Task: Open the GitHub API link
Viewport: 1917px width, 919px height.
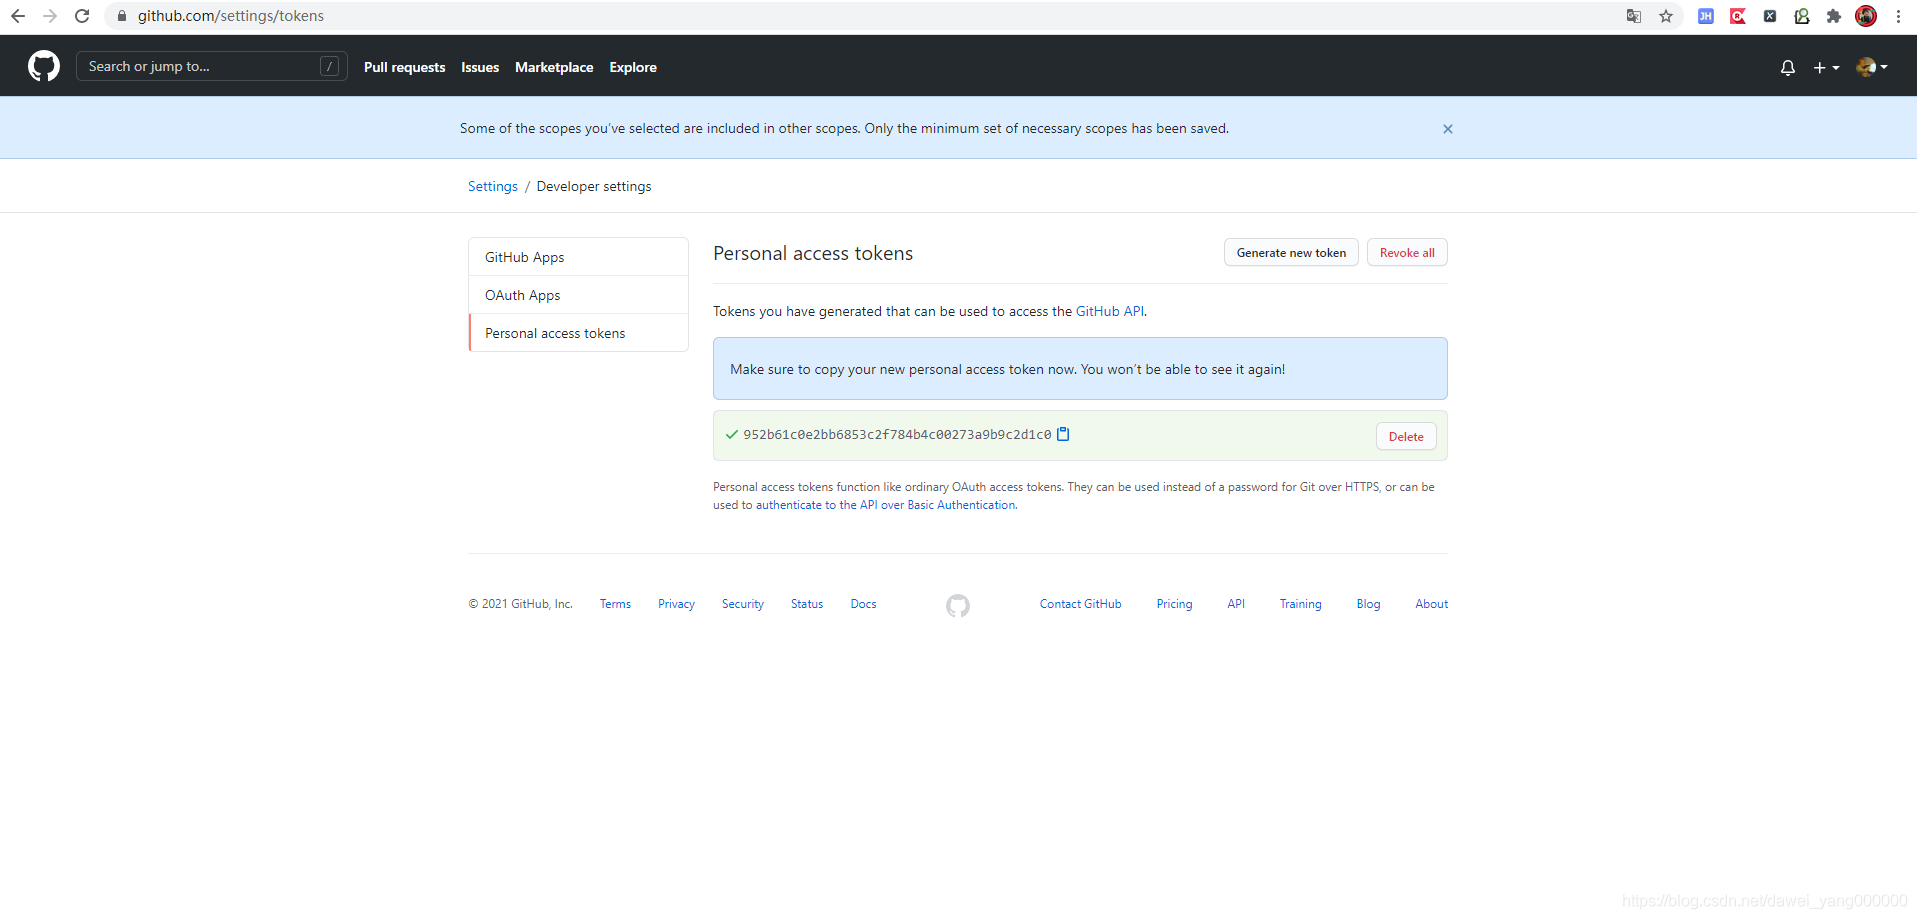Action: [x=1110, y=311]
